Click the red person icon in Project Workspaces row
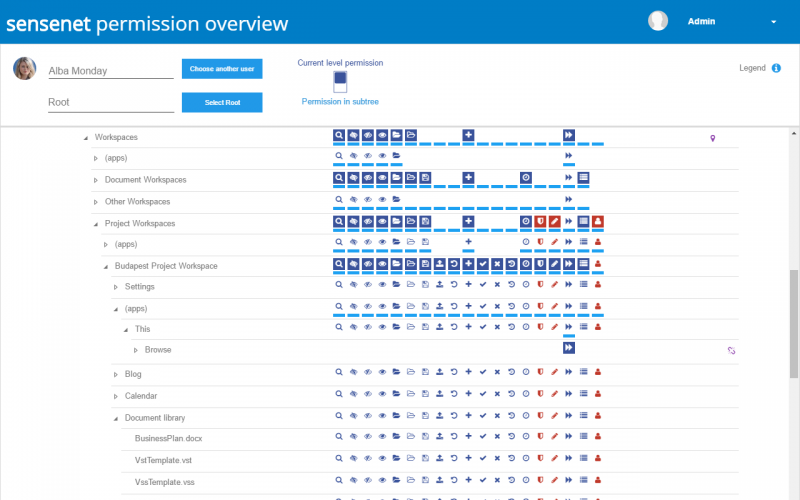The width and height of the screenshot is (800, 500). pos(598,221)
